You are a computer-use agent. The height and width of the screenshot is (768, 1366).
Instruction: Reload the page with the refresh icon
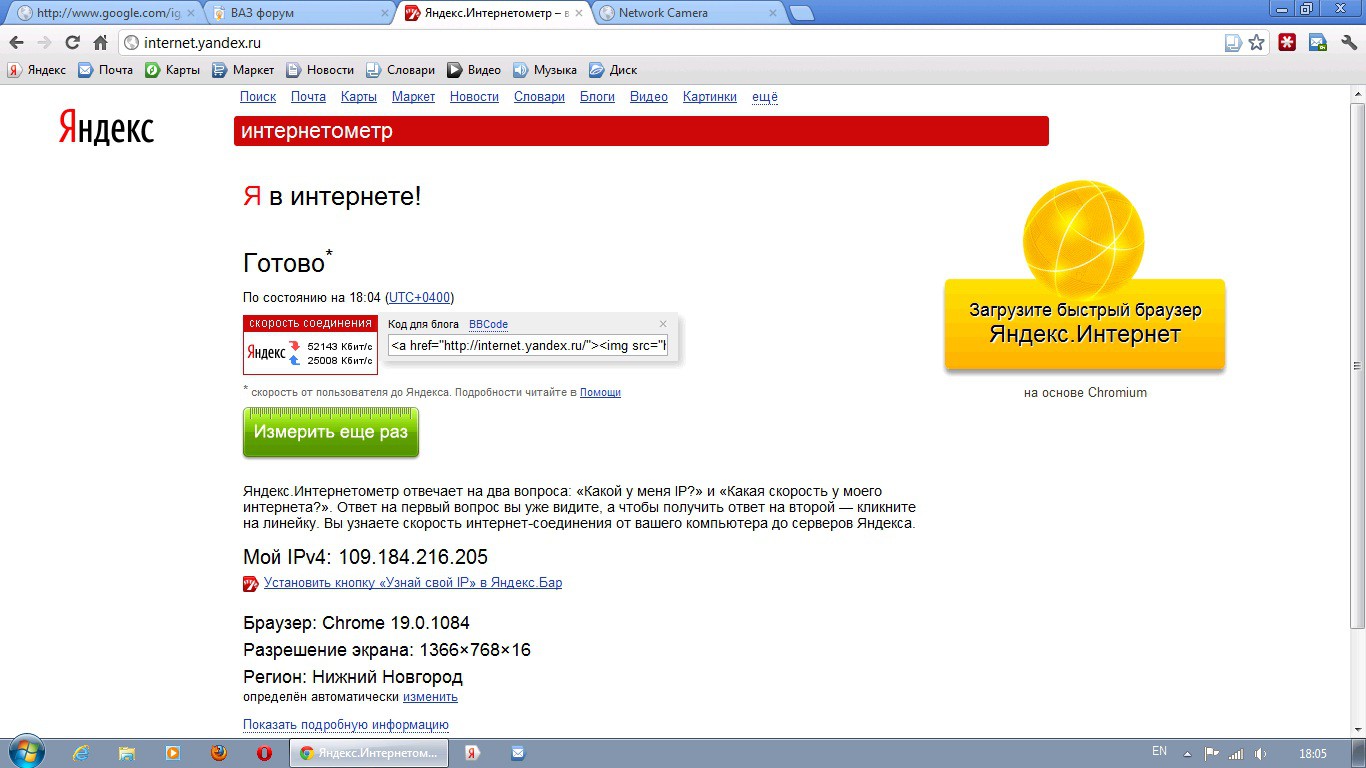(x=72, y=43)
